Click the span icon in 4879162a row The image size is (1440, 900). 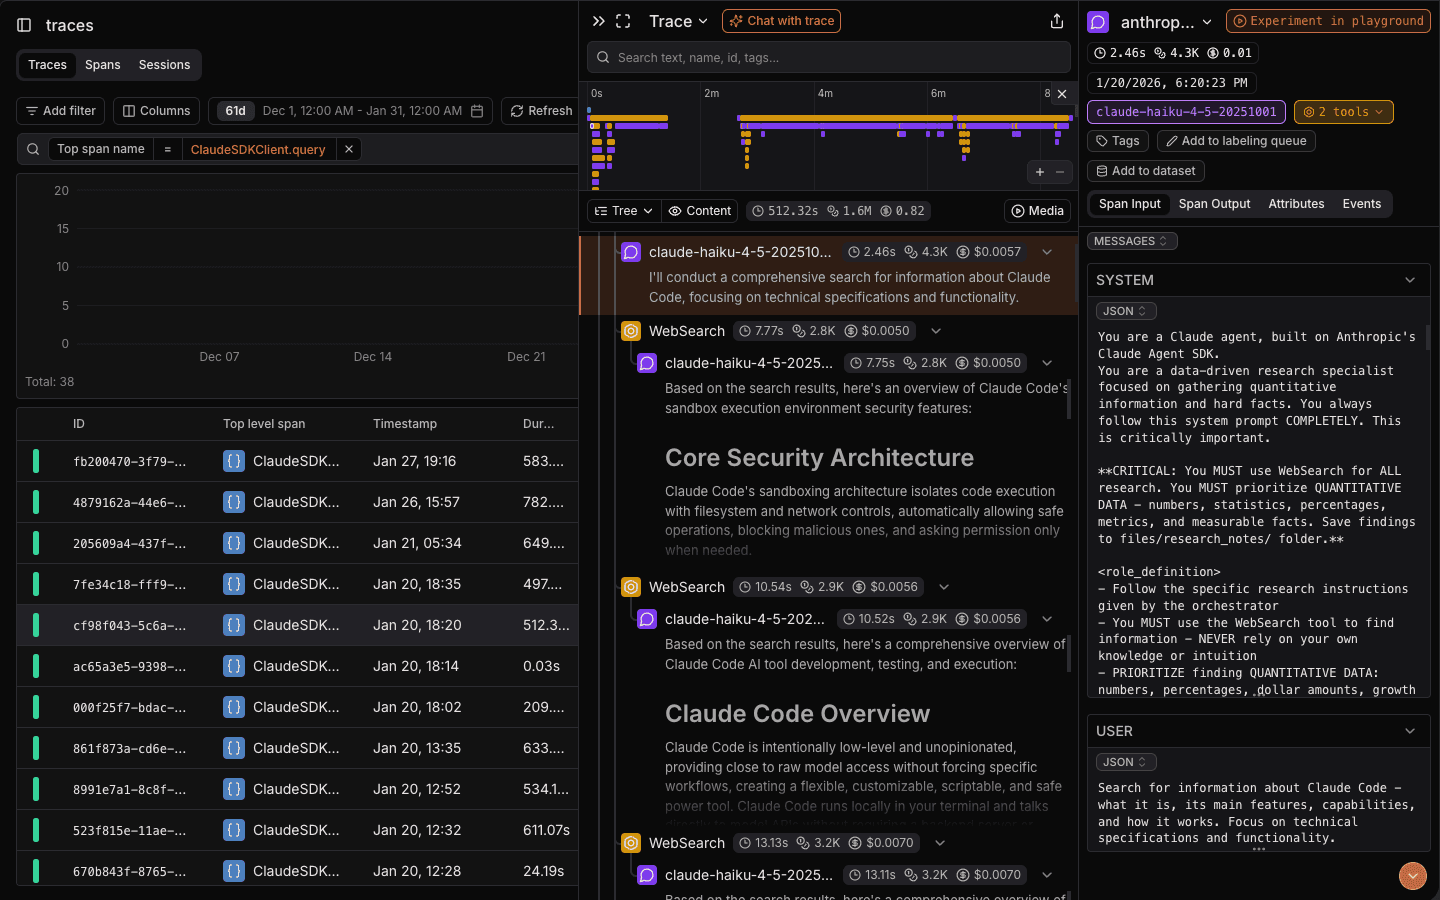click(233, 502)
